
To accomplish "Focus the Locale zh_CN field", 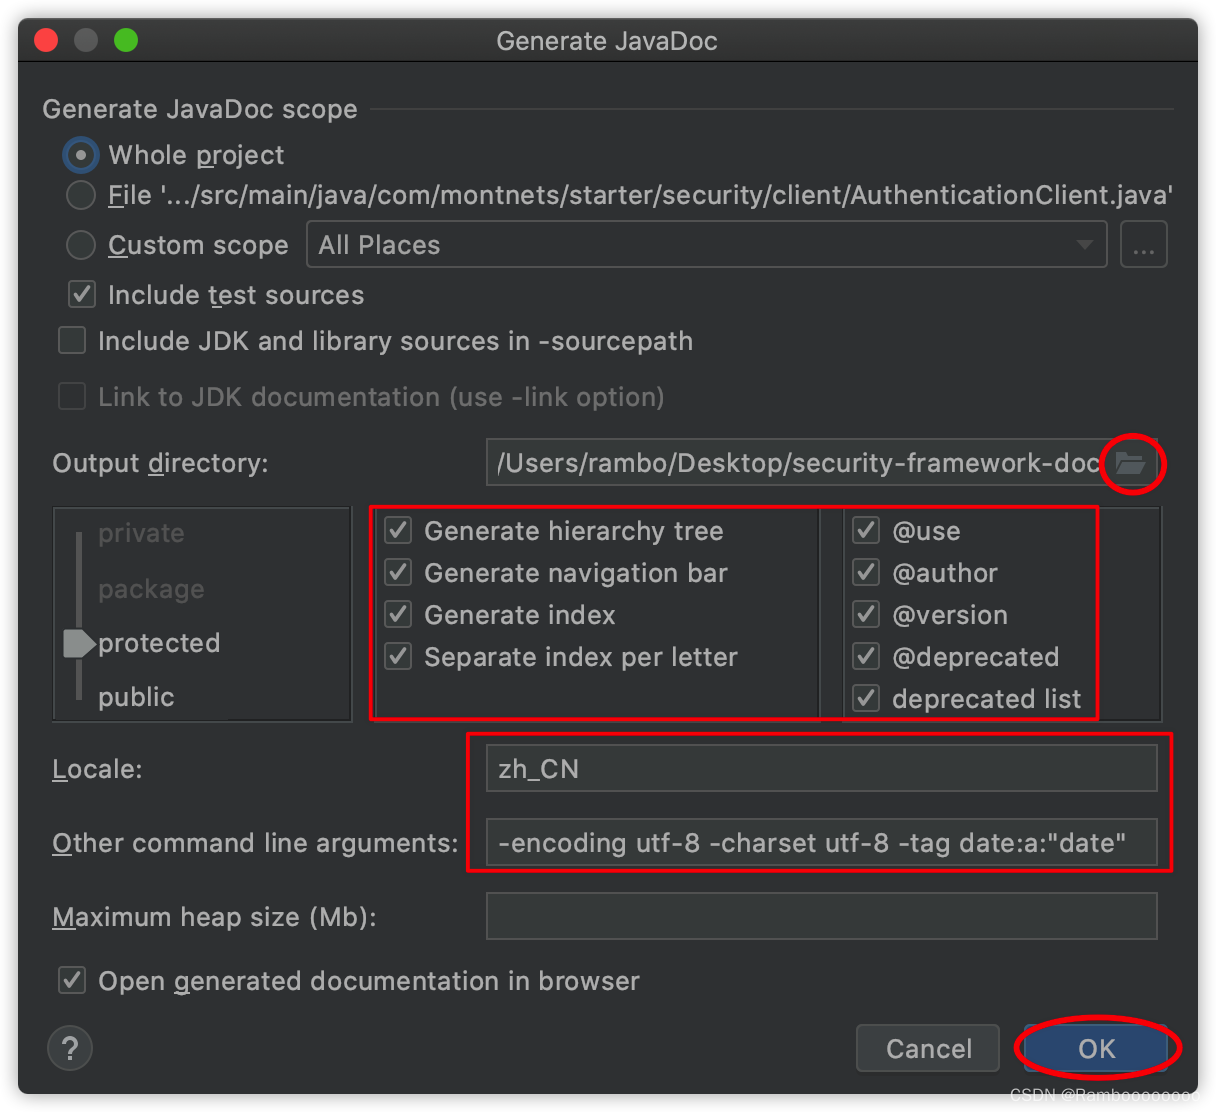I will point(821,769).
